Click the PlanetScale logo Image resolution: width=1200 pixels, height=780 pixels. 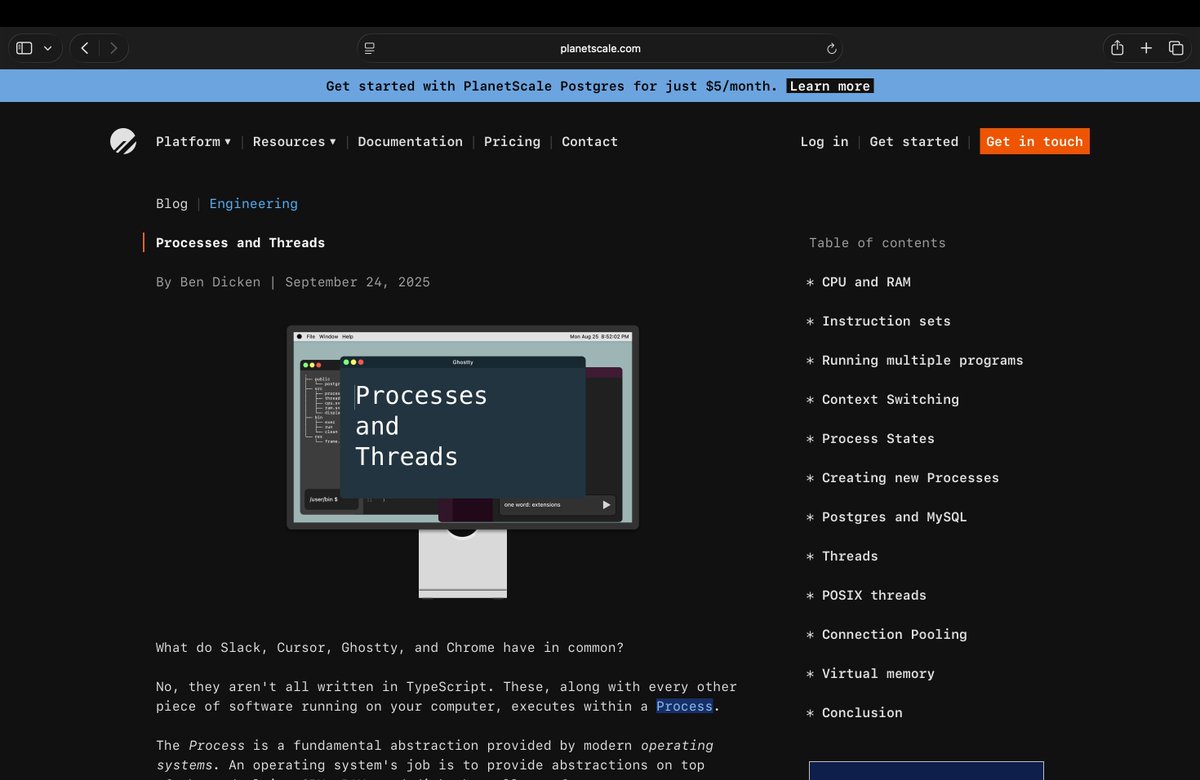click(x=123, y=141)
